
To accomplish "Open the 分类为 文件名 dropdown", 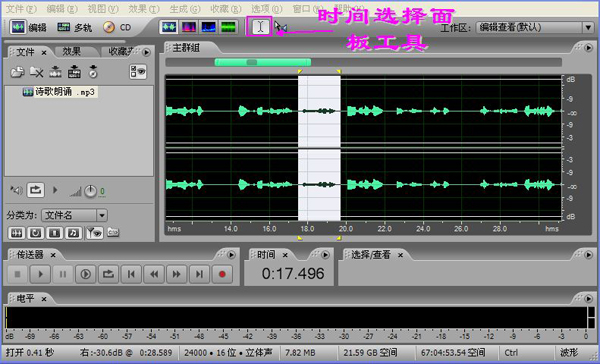I will 75,215.
